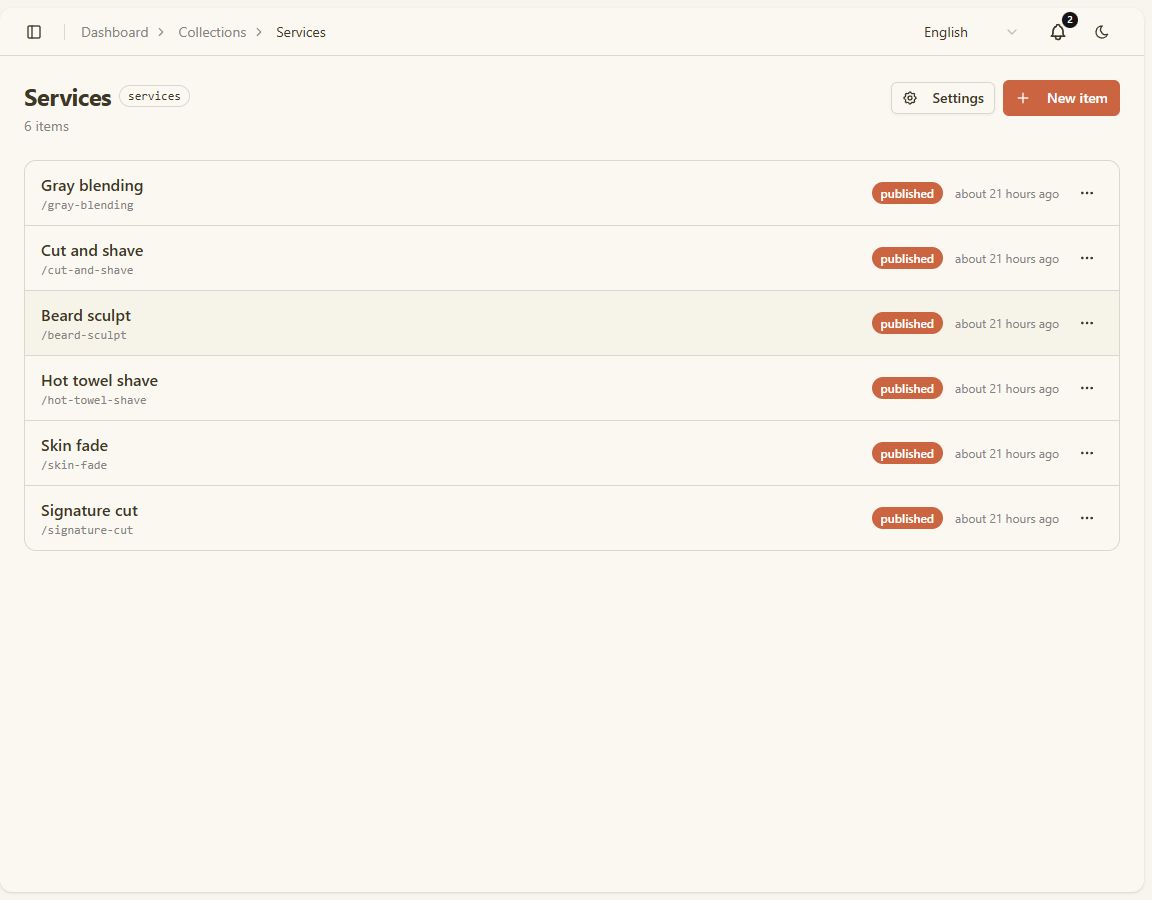
Task: Switch to dark mode moon icon
Action: [1101, 32]
